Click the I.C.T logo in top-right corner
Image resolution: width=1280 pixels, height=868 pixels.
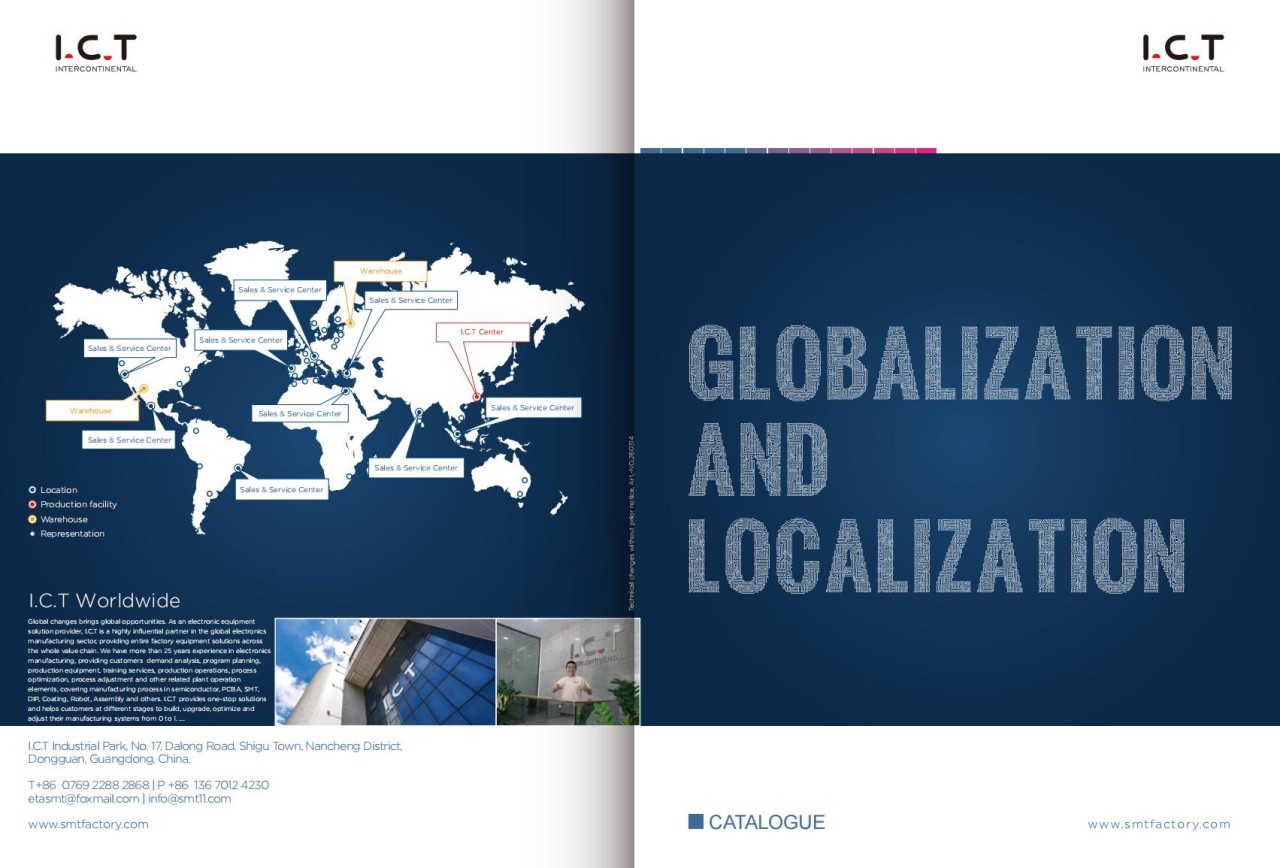(1183, 51)
